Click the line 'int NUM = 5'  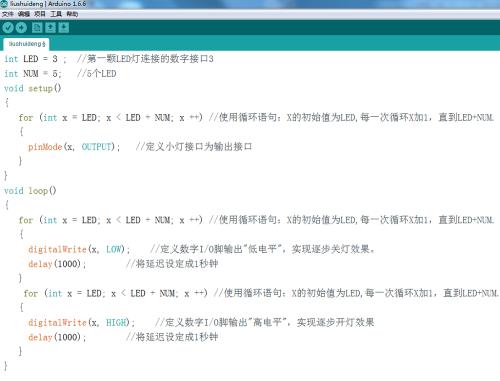click(x=33, y=74)
